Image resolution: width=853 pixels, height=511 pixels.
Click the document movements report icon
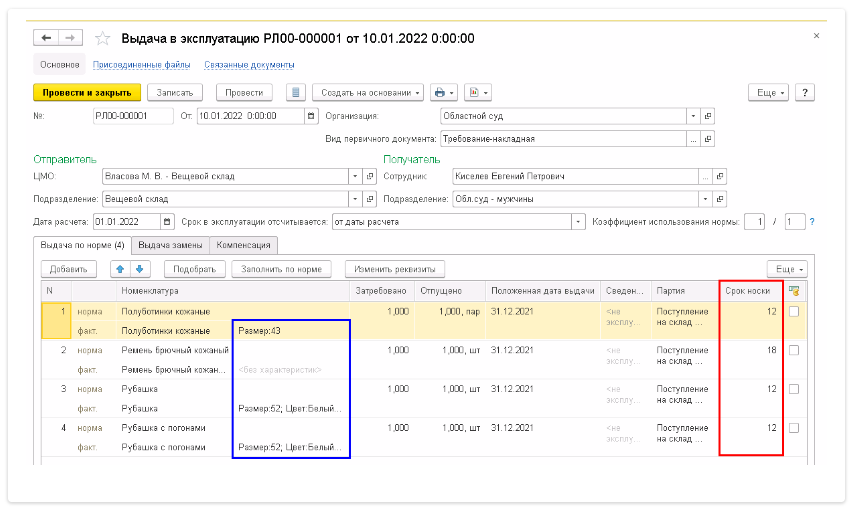295,92
